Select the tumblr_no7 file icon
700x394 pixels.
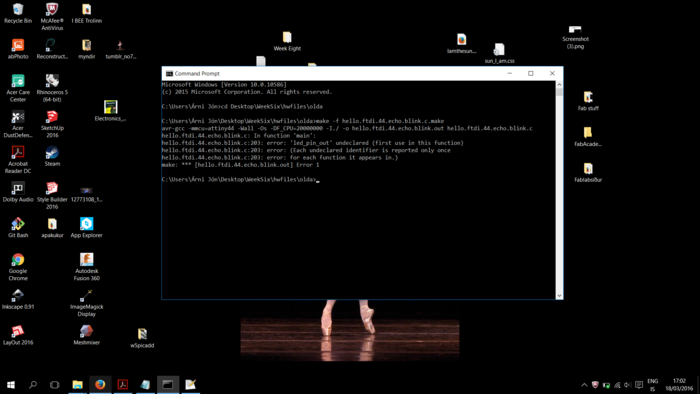121,49
